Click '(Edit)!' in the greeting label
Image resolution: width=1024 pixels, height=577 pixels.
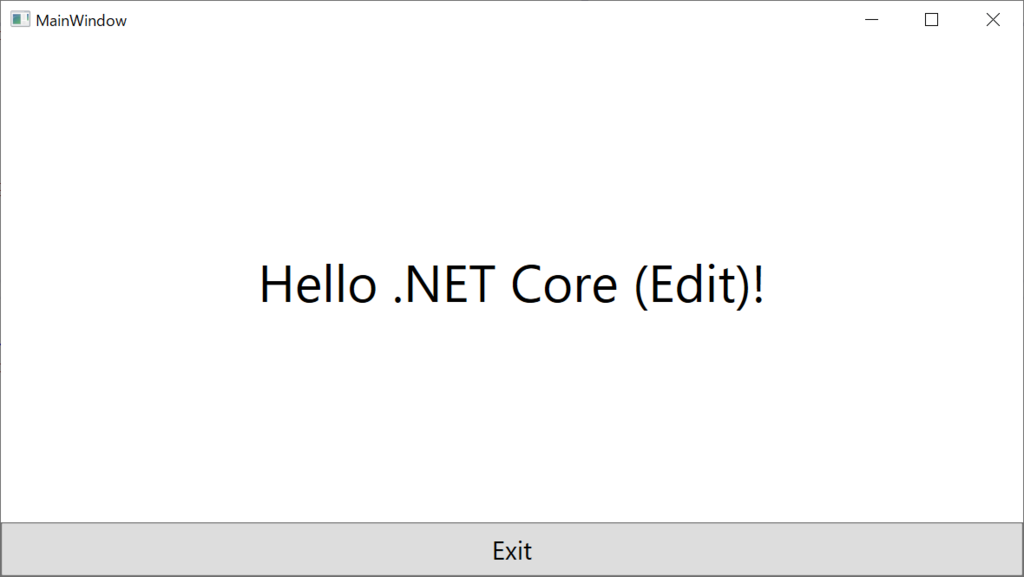[x=699, y=285]
